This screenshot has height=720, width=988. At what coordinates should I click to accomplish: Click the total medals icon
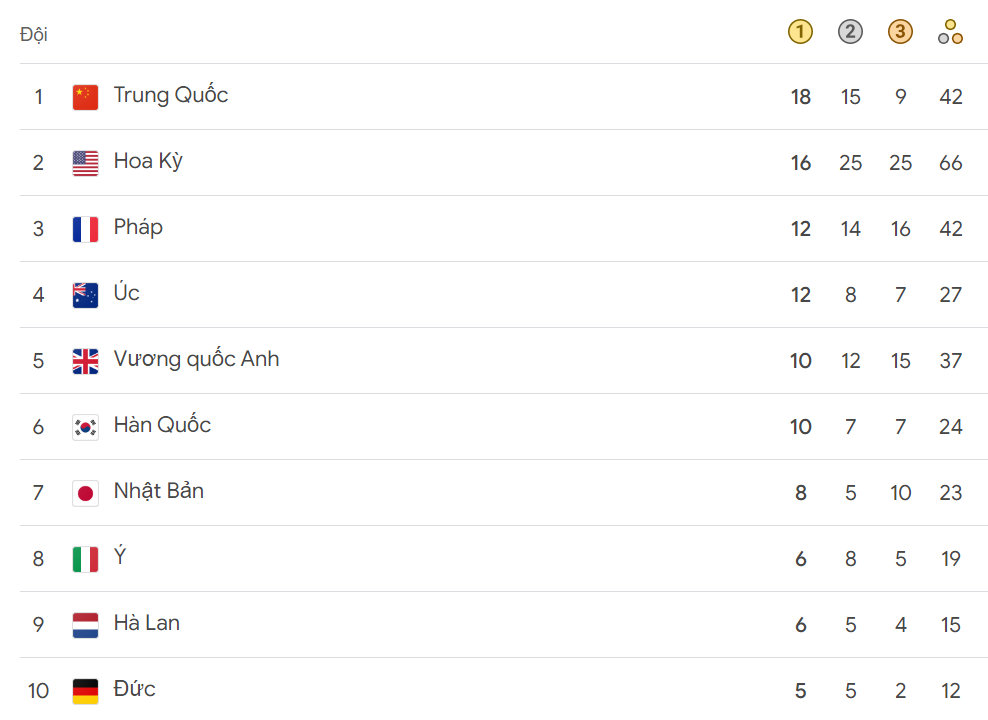tap(950, 31)
